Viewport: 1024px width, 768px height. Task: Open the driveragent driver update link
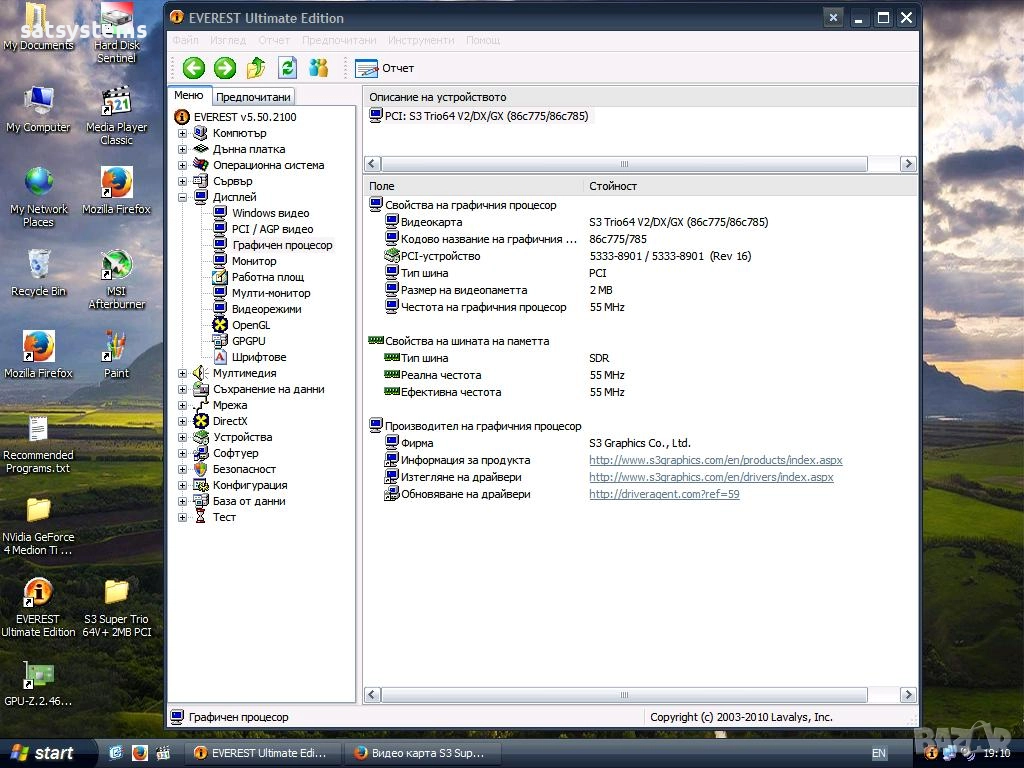(664, 494)
